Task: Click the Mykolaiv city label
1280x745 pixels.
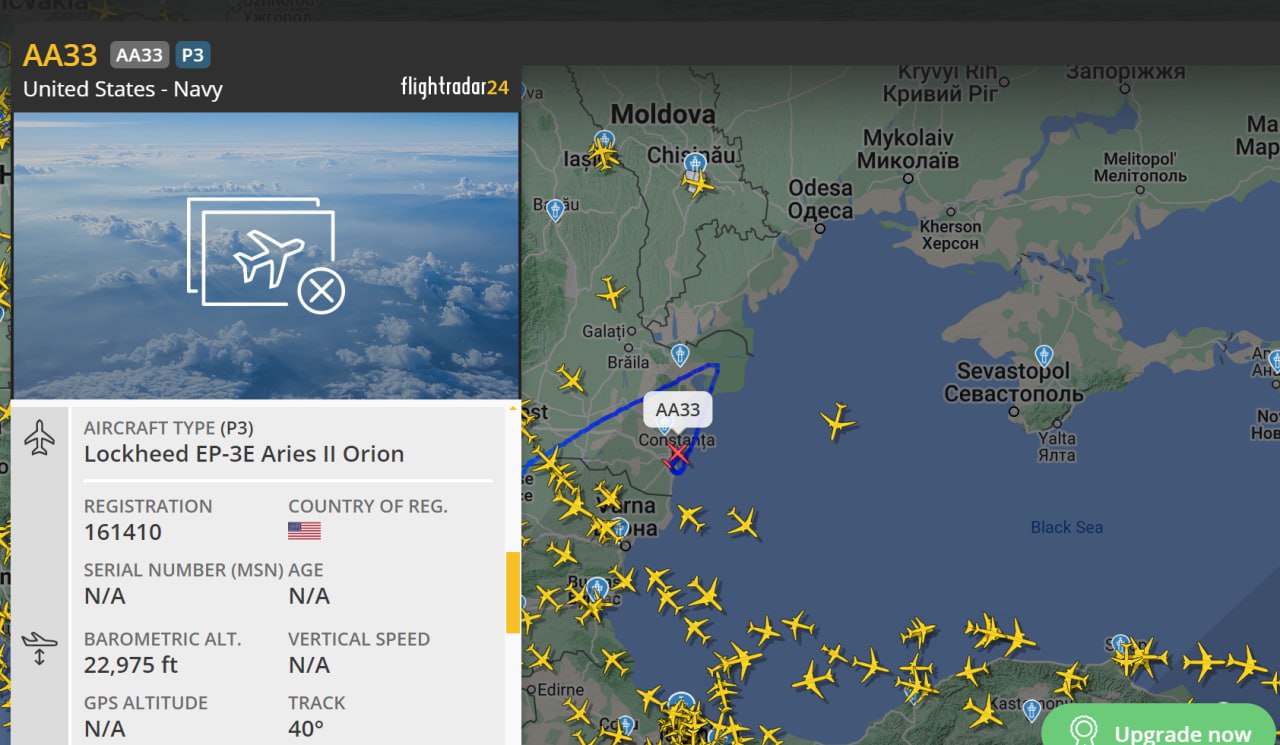Action: click(x=910, y=148)
